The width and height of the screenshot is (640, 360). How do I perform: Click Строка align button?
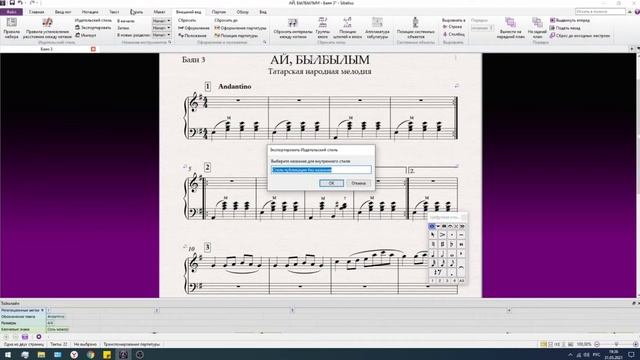452,27
